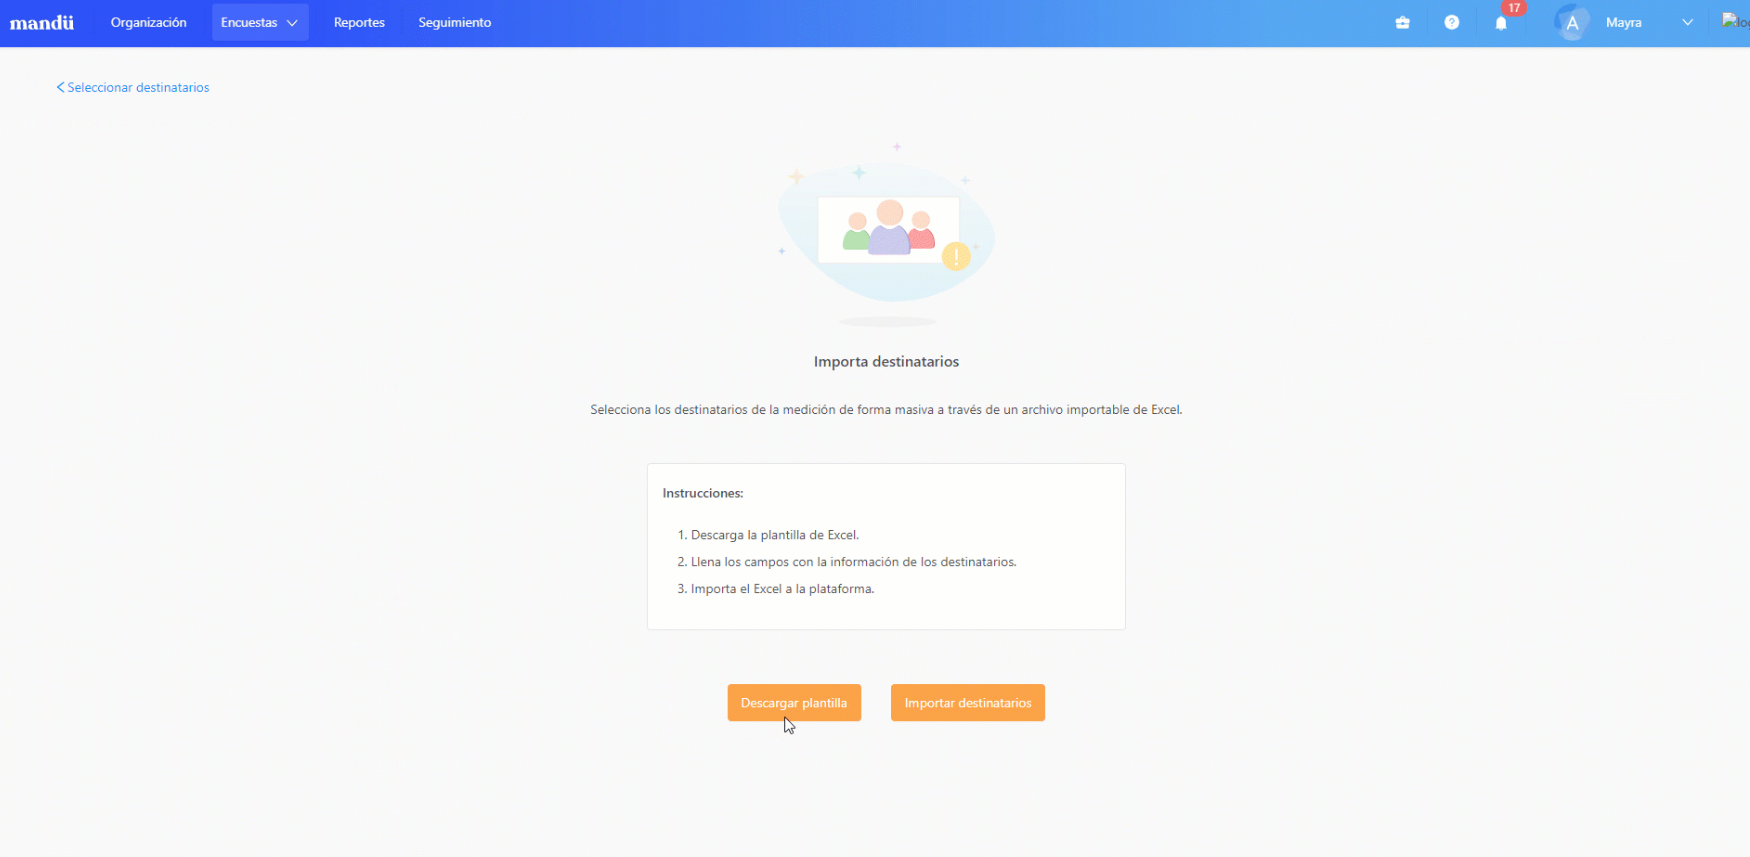Click the Importar destinatarios button
Image resolution: width=1750 pixels, height=857 pixels.
point(967,703)
